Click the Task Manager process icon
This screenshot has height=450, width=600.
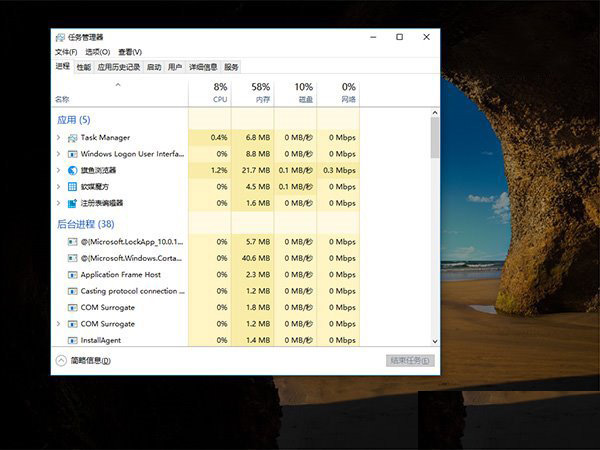pos(72,137)
